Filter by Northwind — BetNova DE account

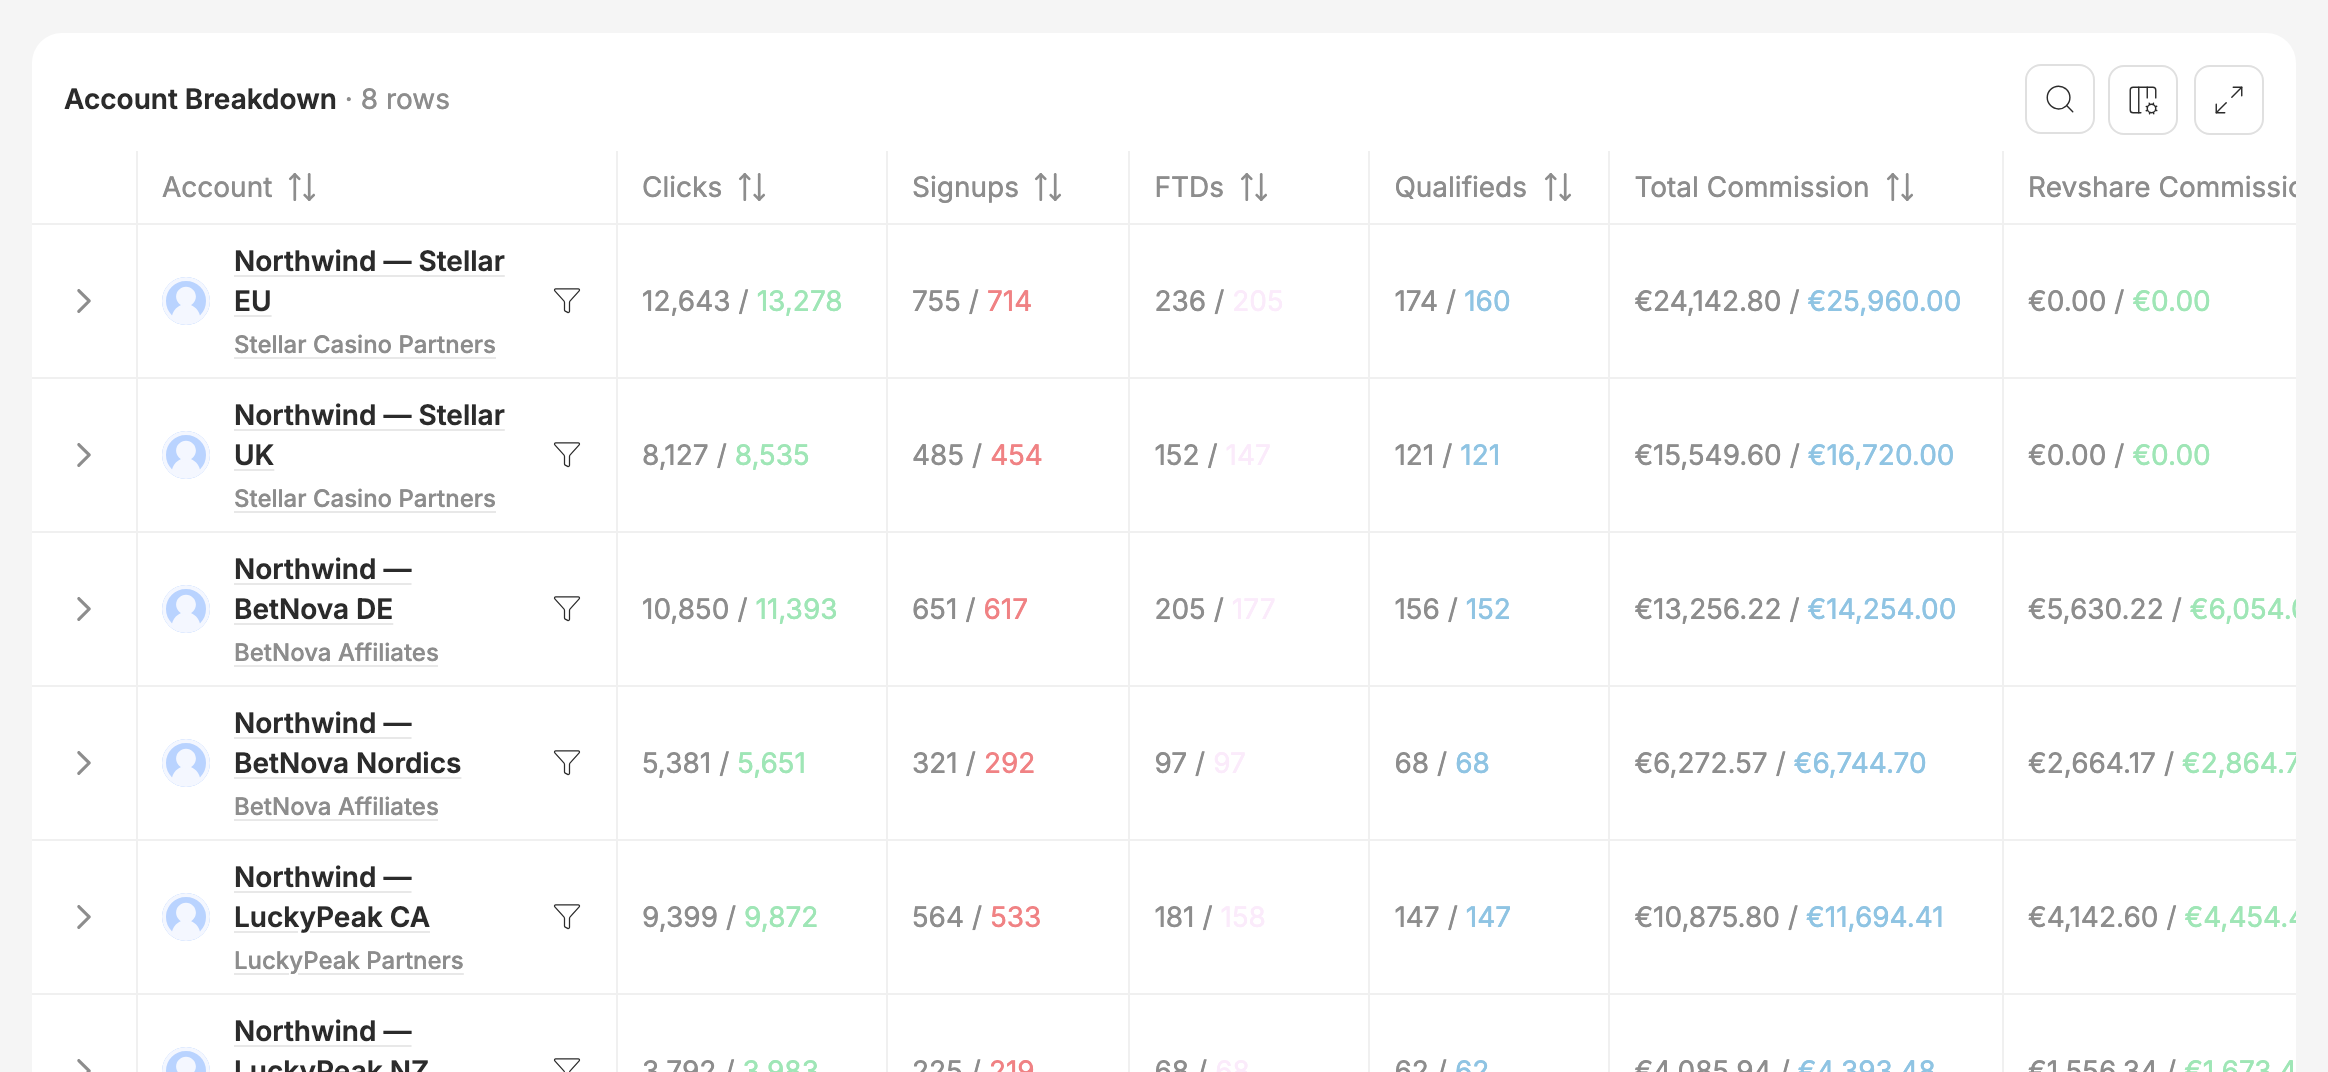pos(567,609)
